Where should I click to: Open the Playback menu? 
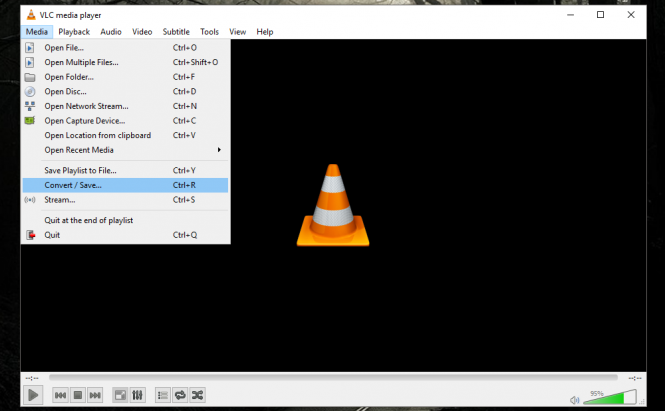(x=74, y=32)
